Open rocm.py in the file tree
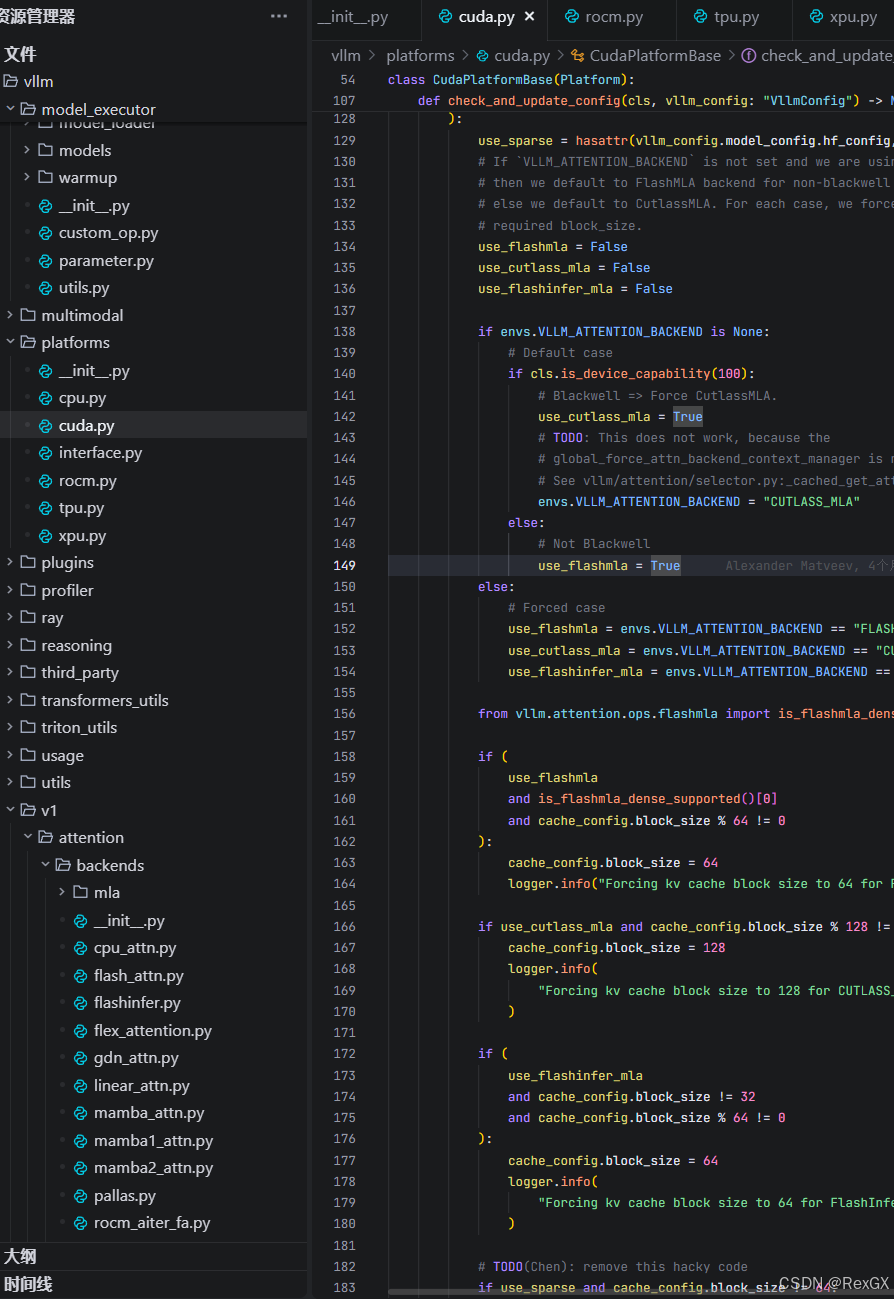 (x=87, y=481)
